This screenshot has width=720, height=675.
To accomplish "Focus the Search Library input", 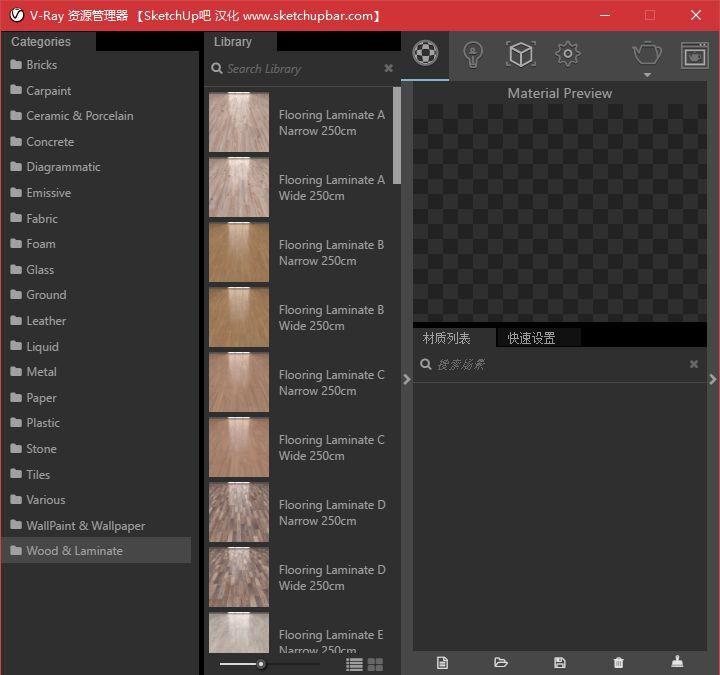I will [x=303, y=69].
